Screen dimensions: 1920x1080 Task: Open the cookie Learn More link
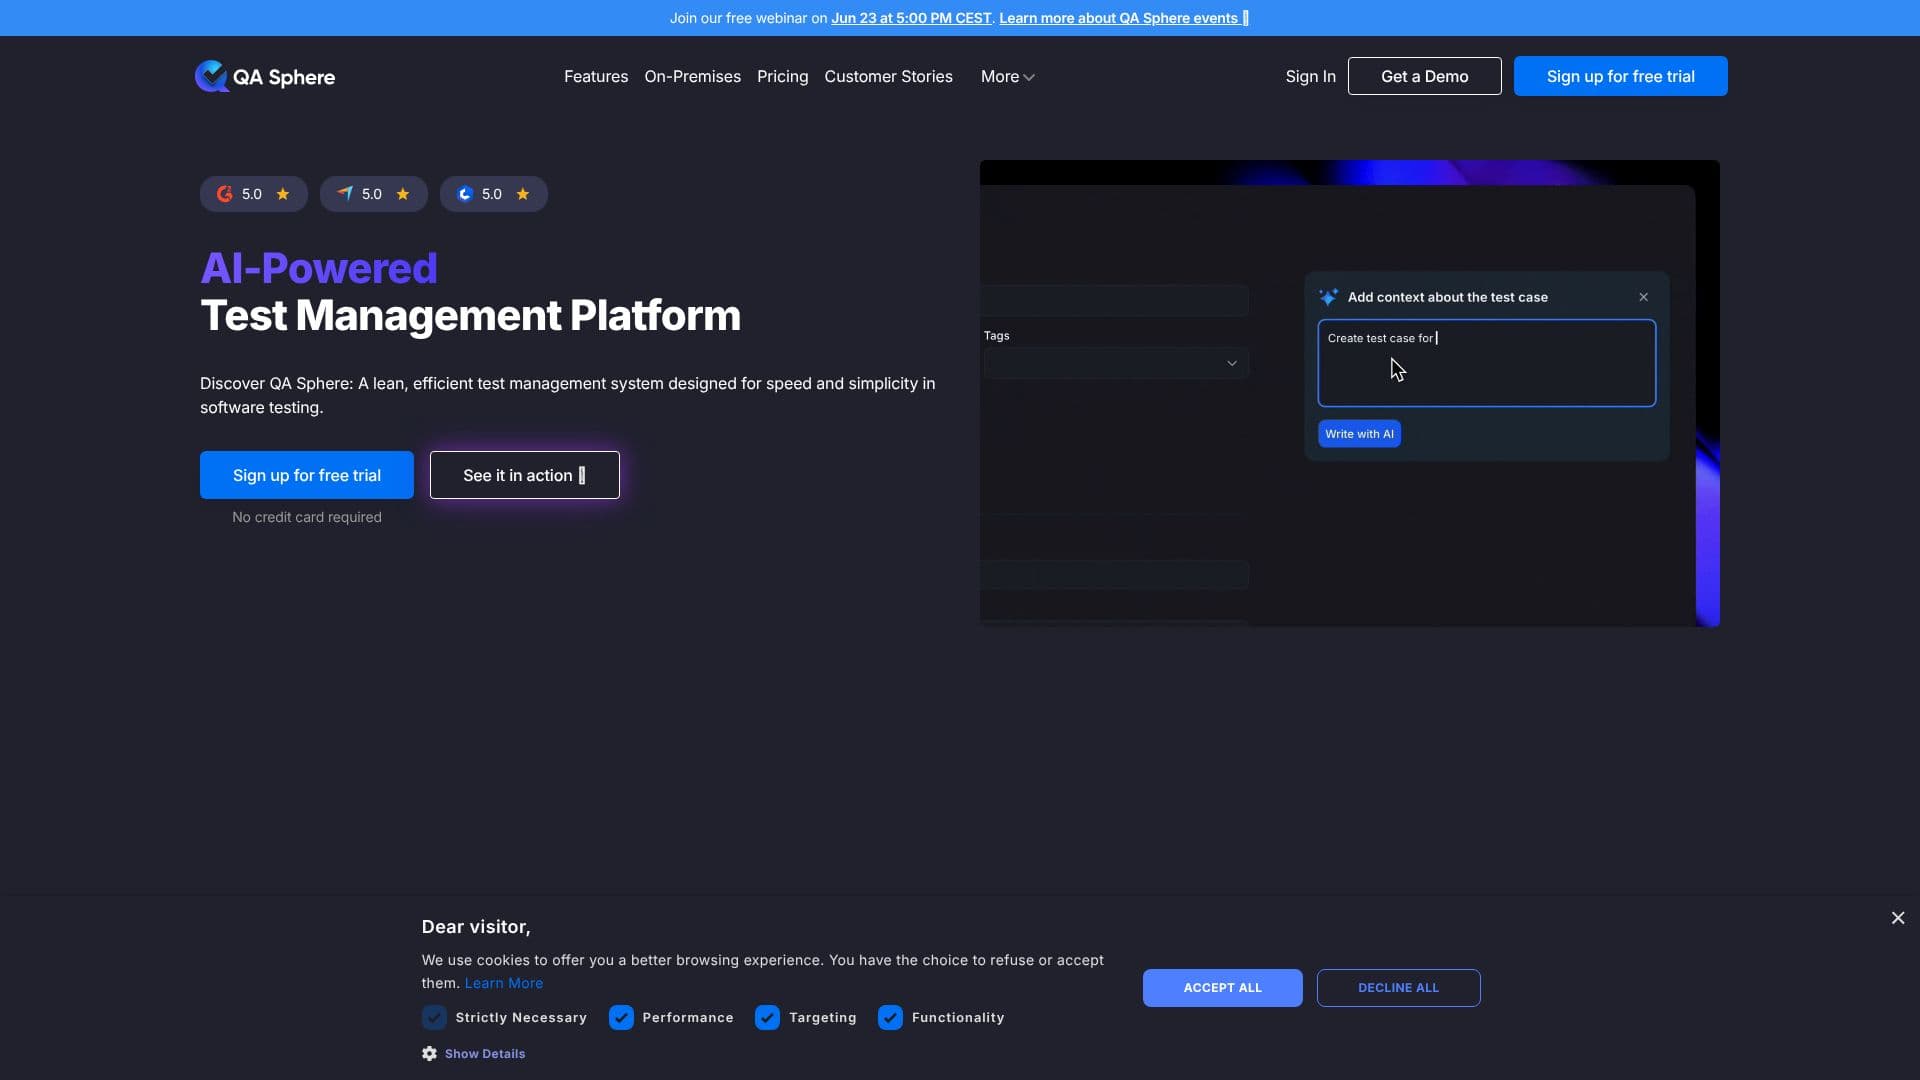pos(504,984)
